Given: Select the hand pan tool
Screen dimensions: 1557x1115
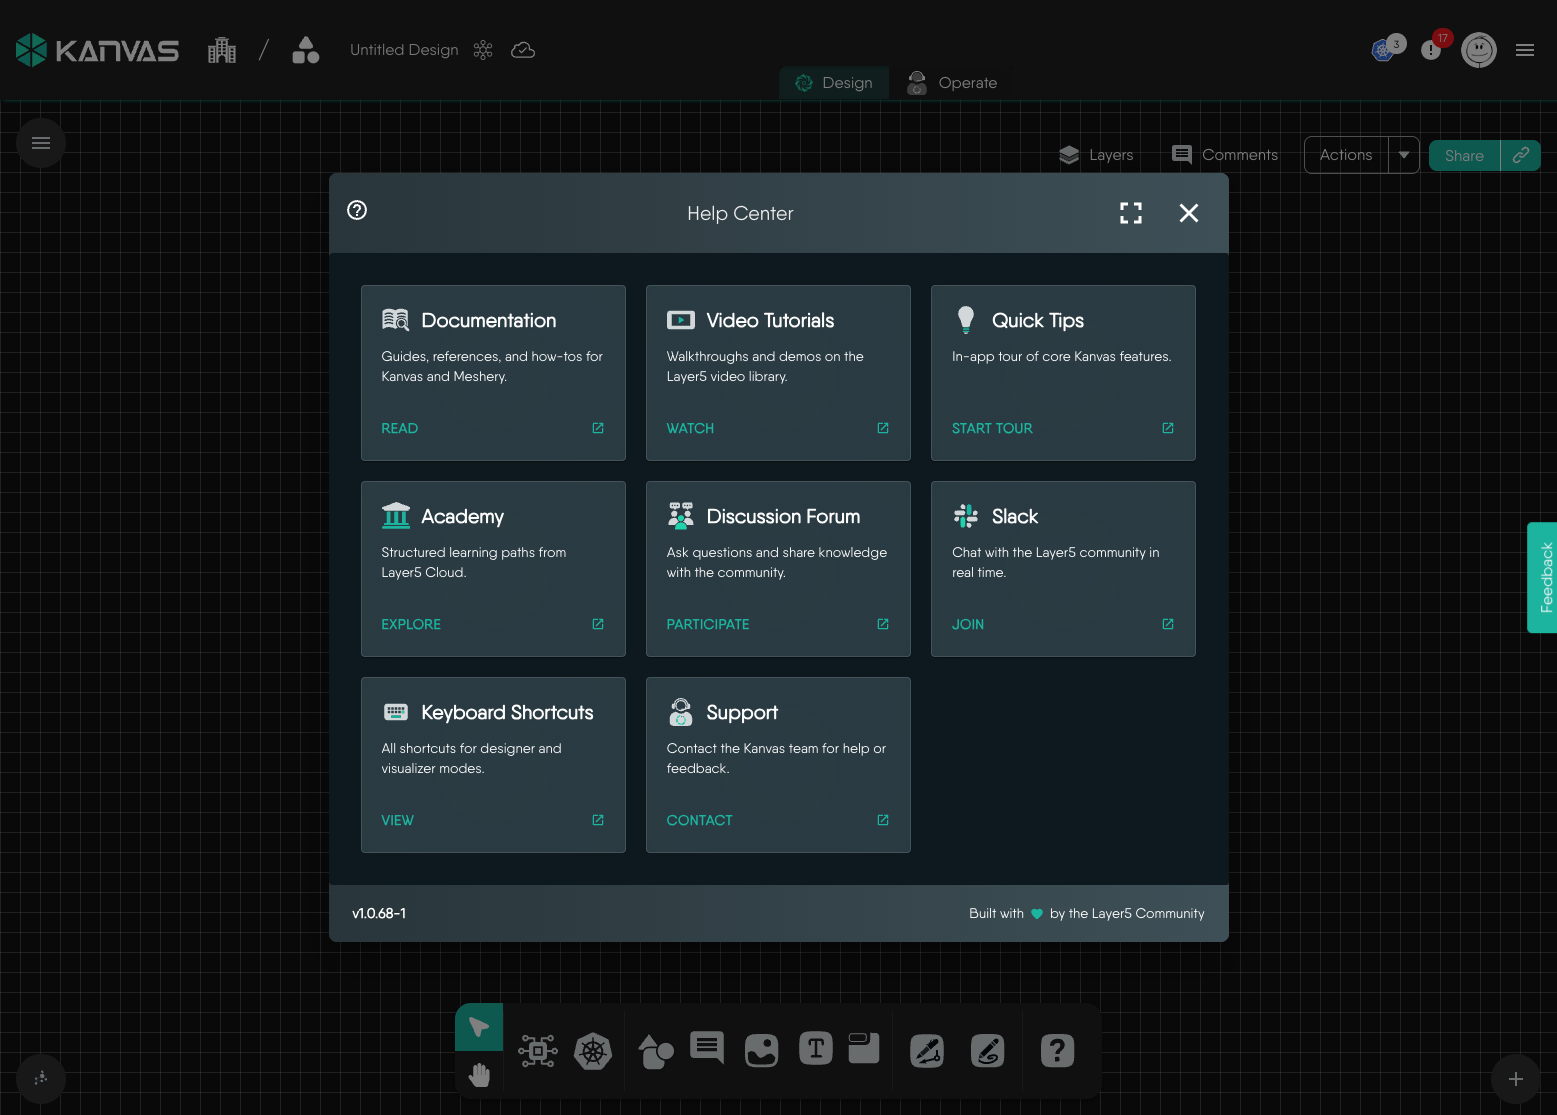Looking at the screenshot, I should 479,1075.
